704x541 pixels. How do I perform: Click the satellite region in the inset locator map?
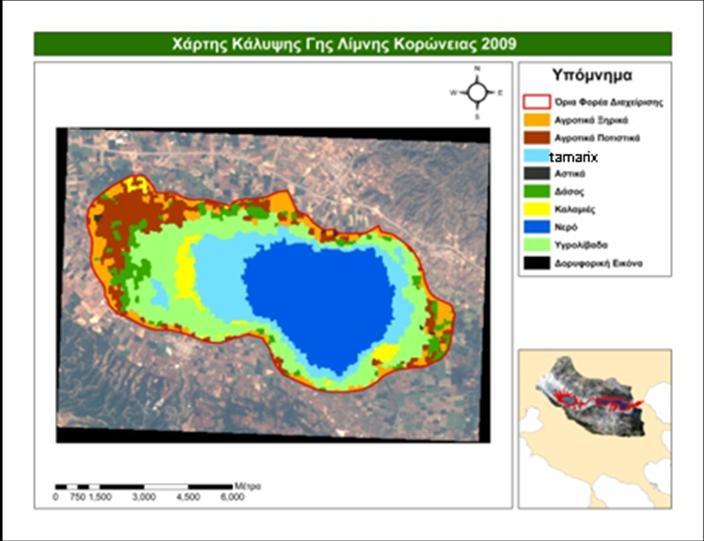592,396
